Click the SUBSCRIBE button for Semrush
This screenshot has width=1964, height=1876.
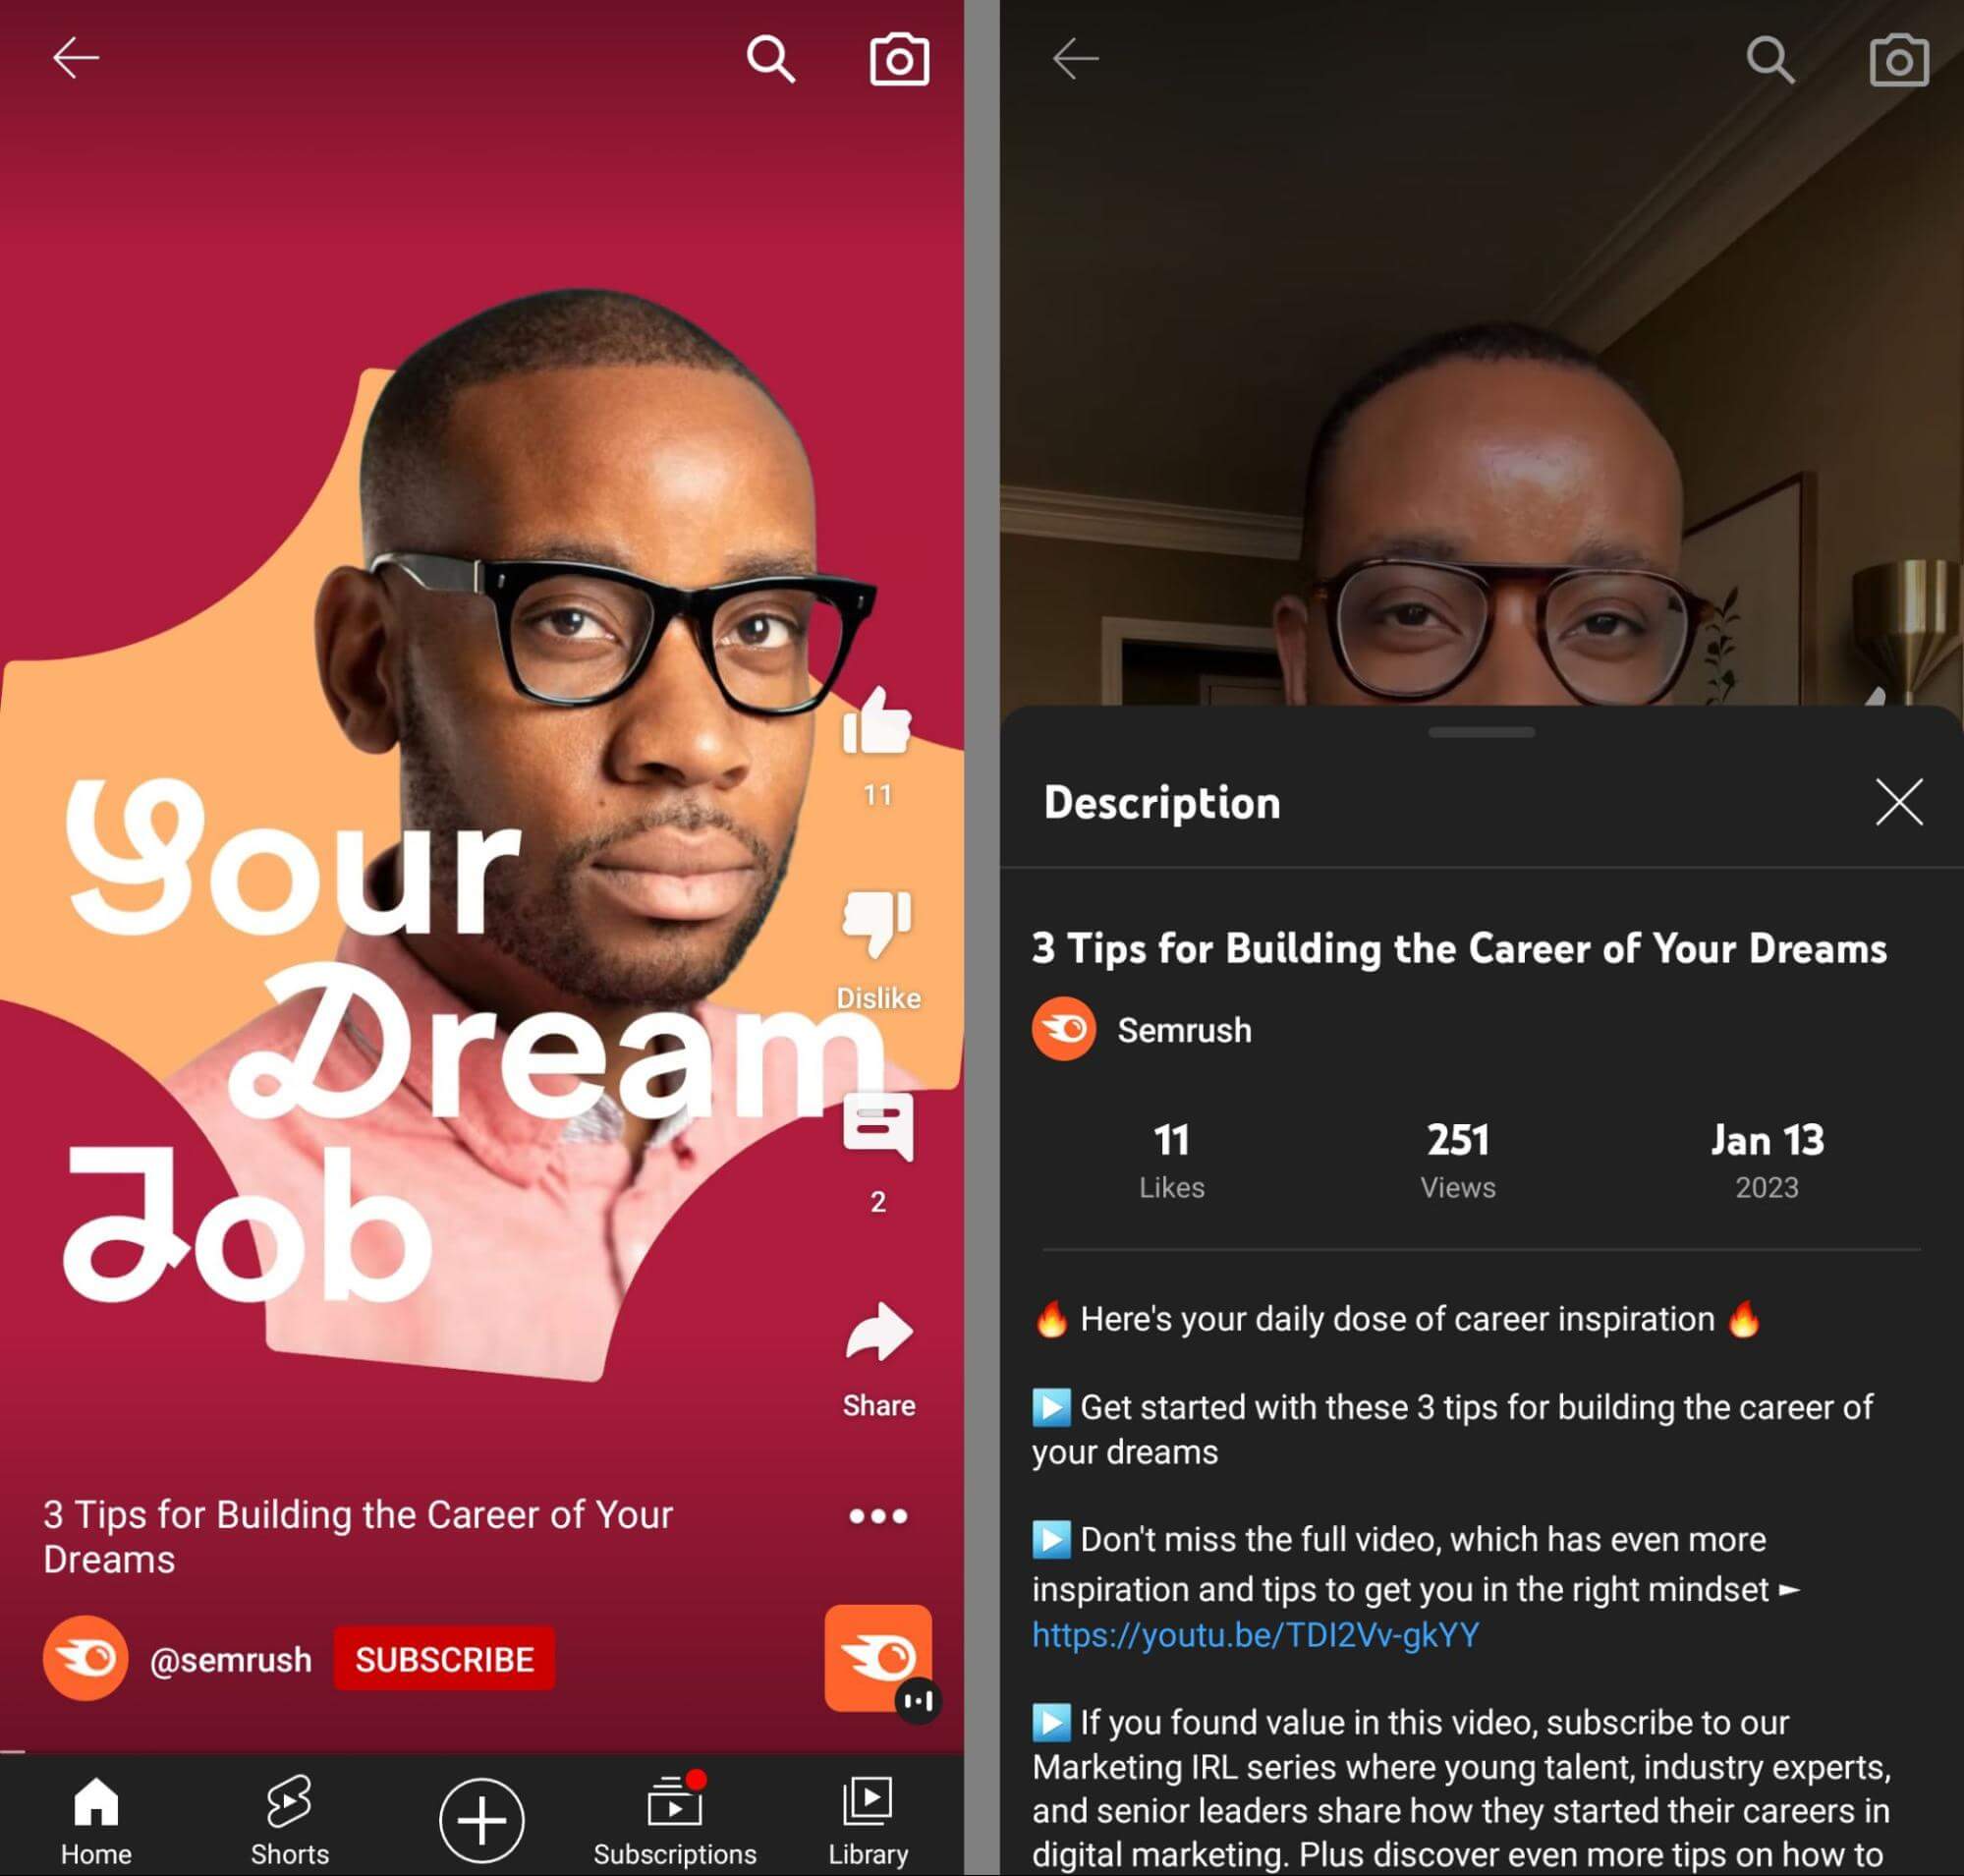[445, 1657]
